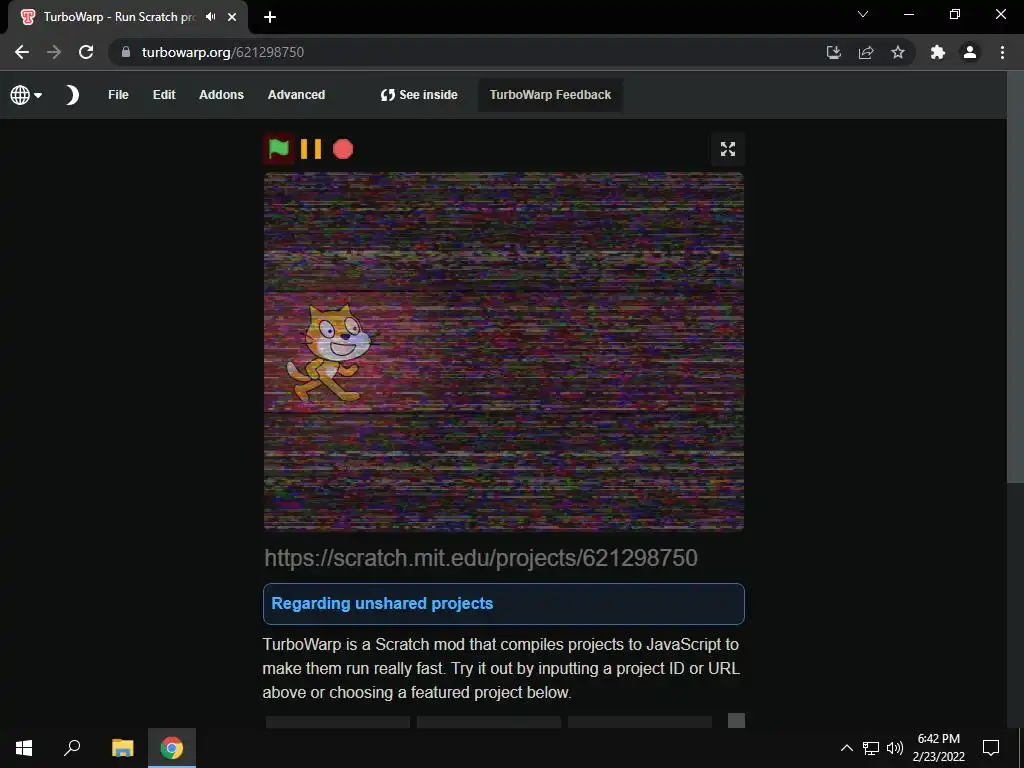Viewport: 1024px width, 768px height.
Task: Open the Addons menu
Action: coord(221,95)
